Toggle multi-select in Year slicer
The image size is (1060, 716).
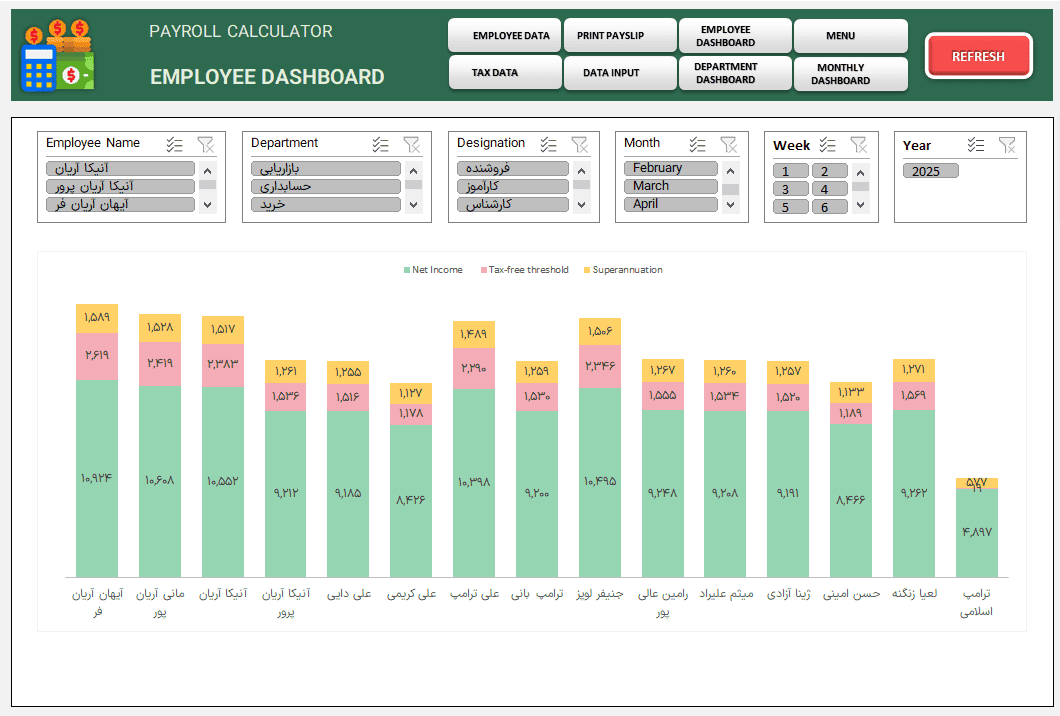[x=975, y=144]
